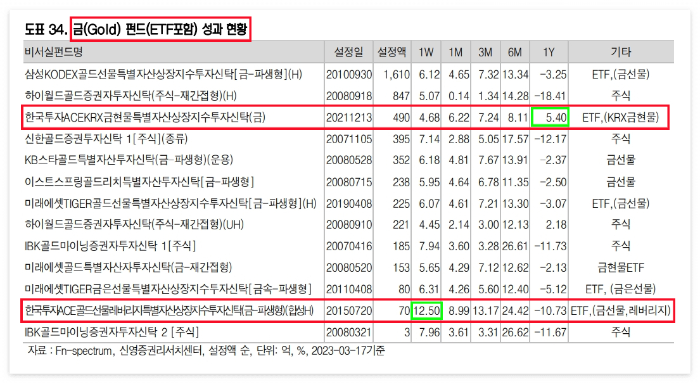Click the 1Y value '-10.73'
The image size is (700, 383).
551,311
